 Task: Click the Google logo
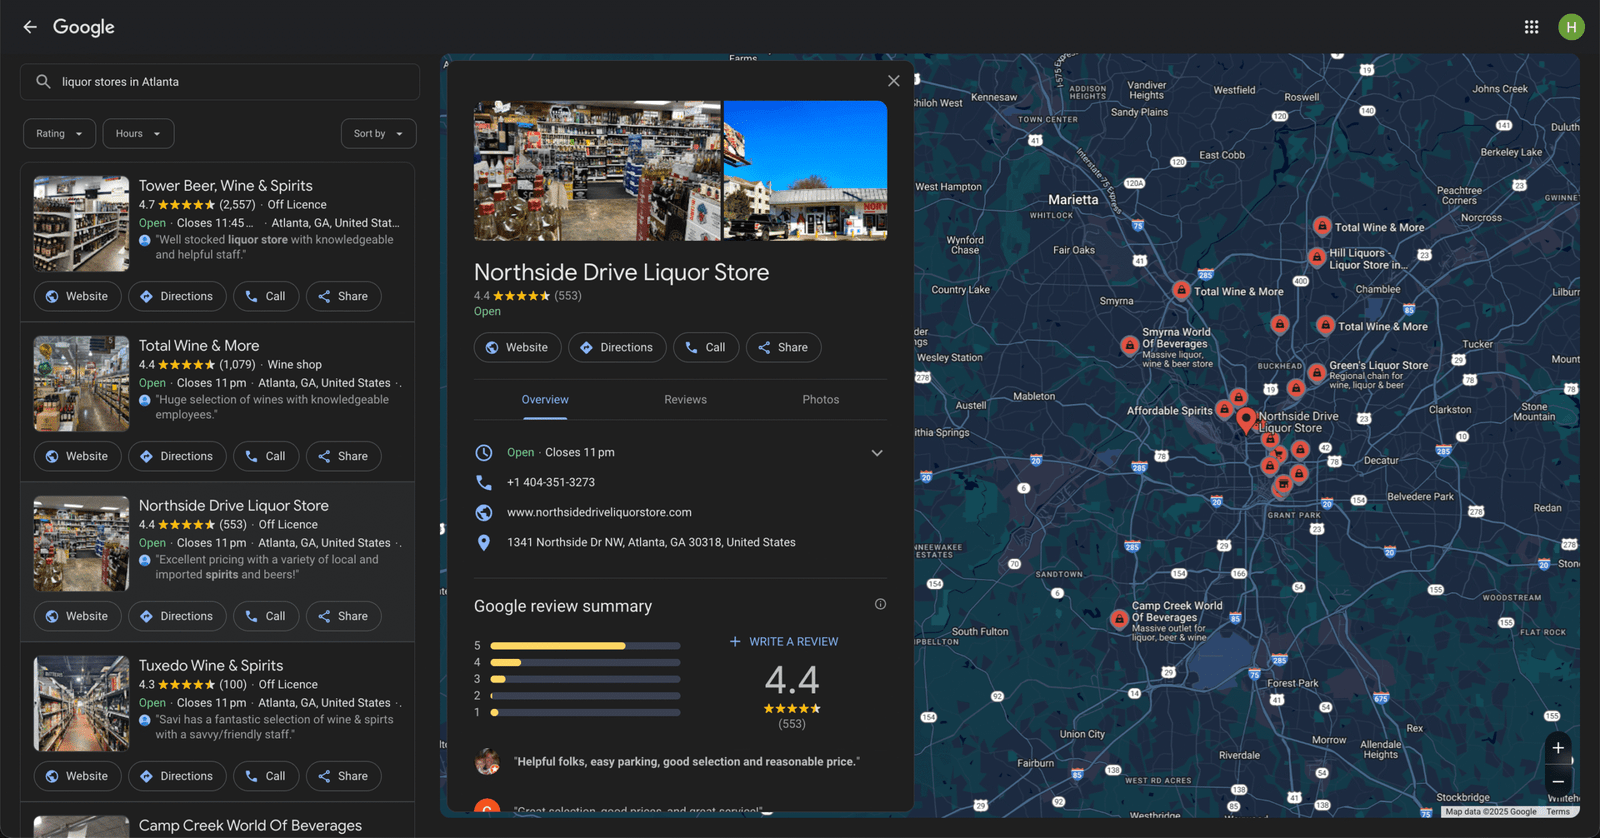(84, 27)
